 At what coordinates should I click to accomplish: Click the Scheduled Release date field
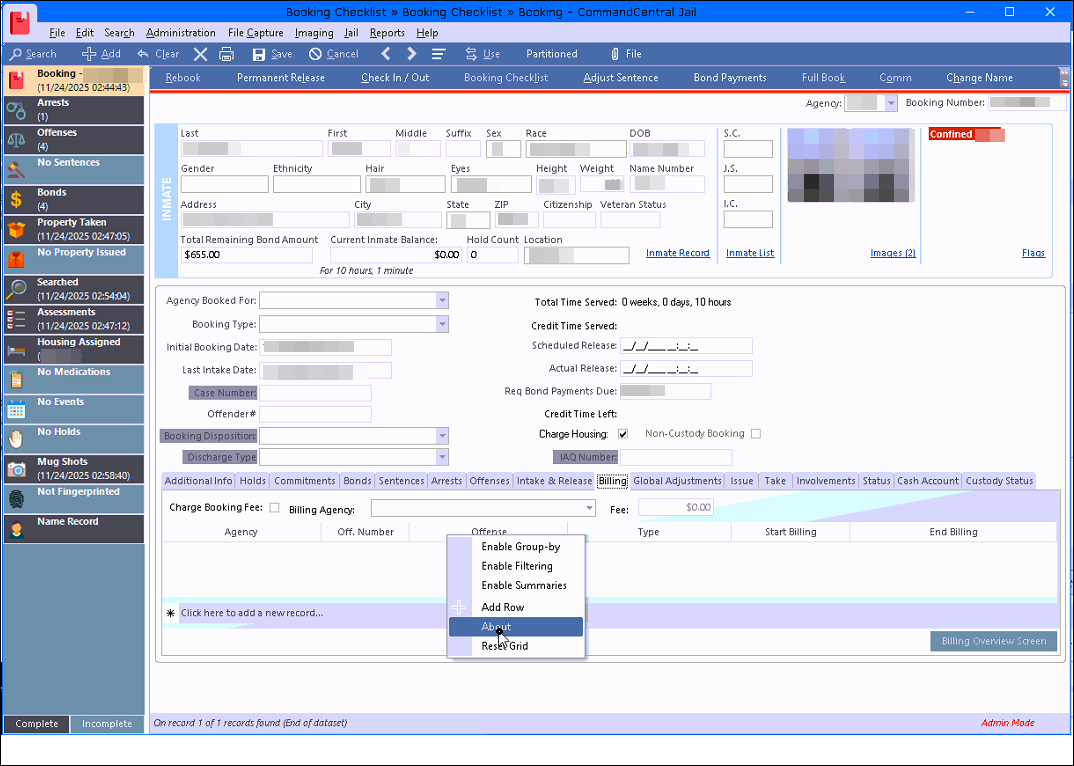(686, 346)
